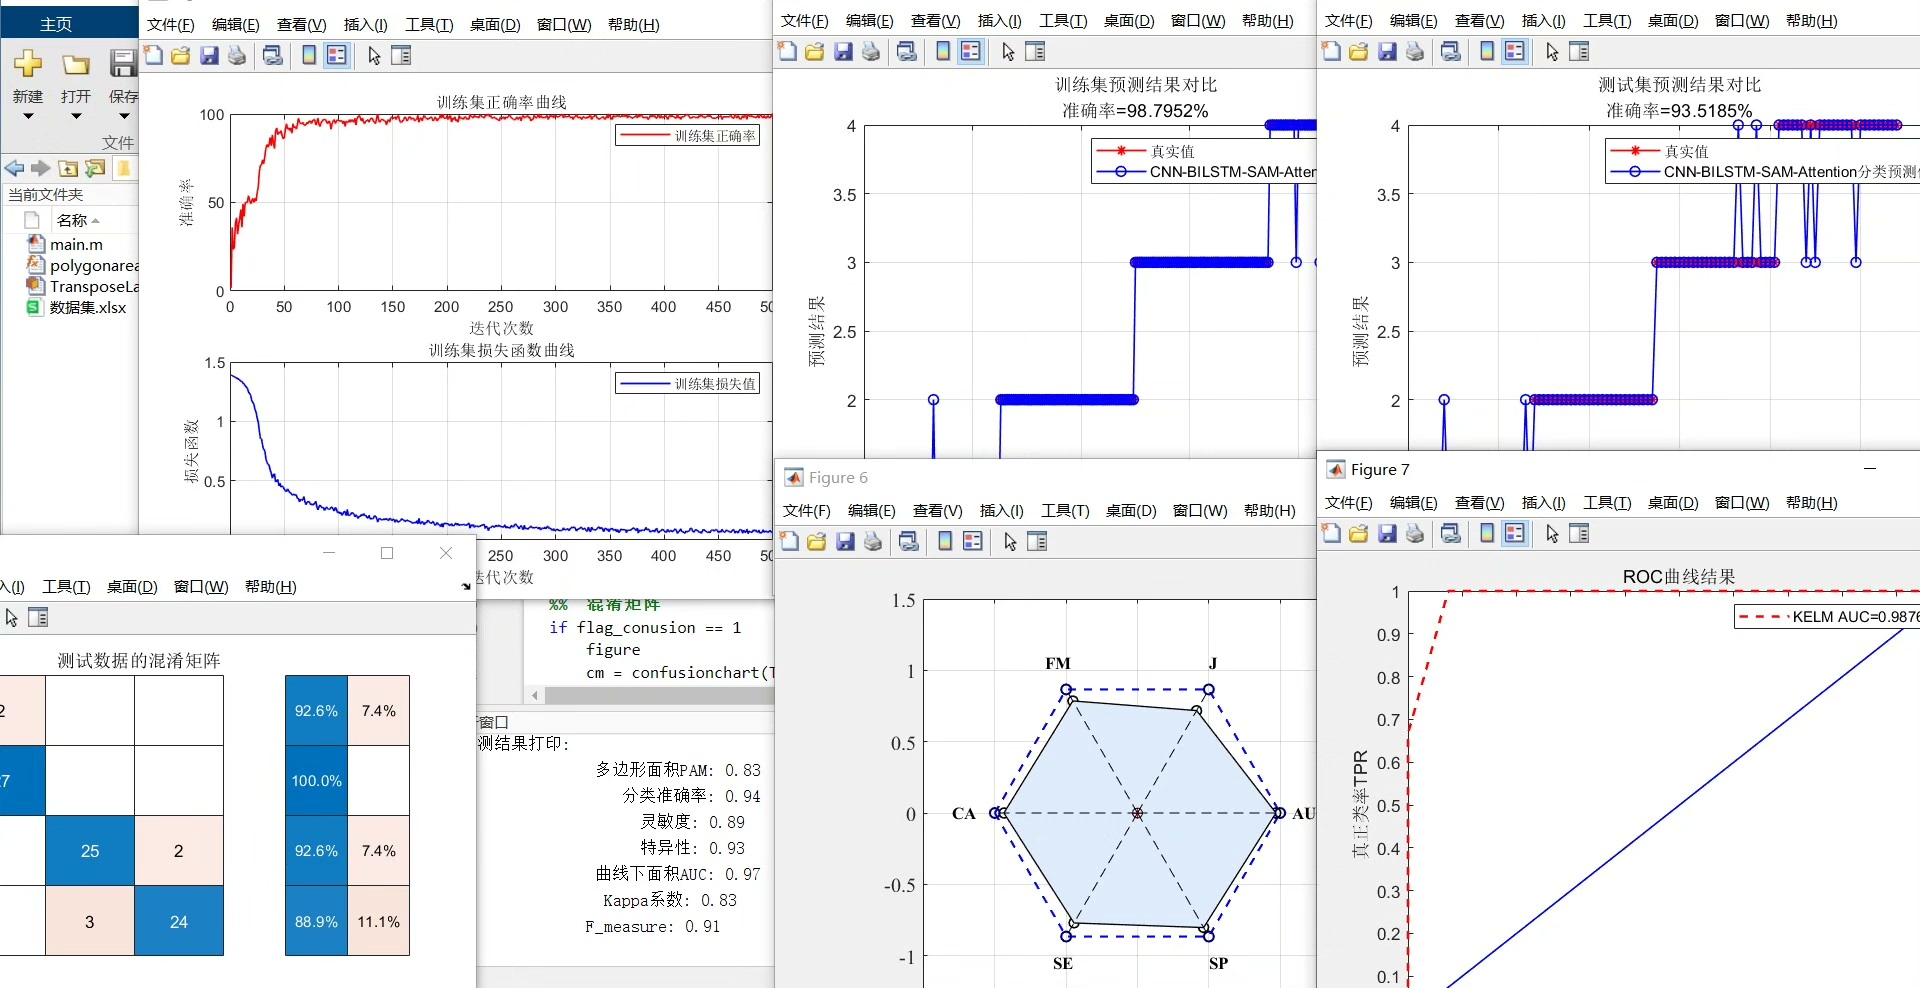Screen dimensions: 1920x988
Task: Click Open File icon in 训练集预测结果对比 figure
Action: [x=814, y=52]
